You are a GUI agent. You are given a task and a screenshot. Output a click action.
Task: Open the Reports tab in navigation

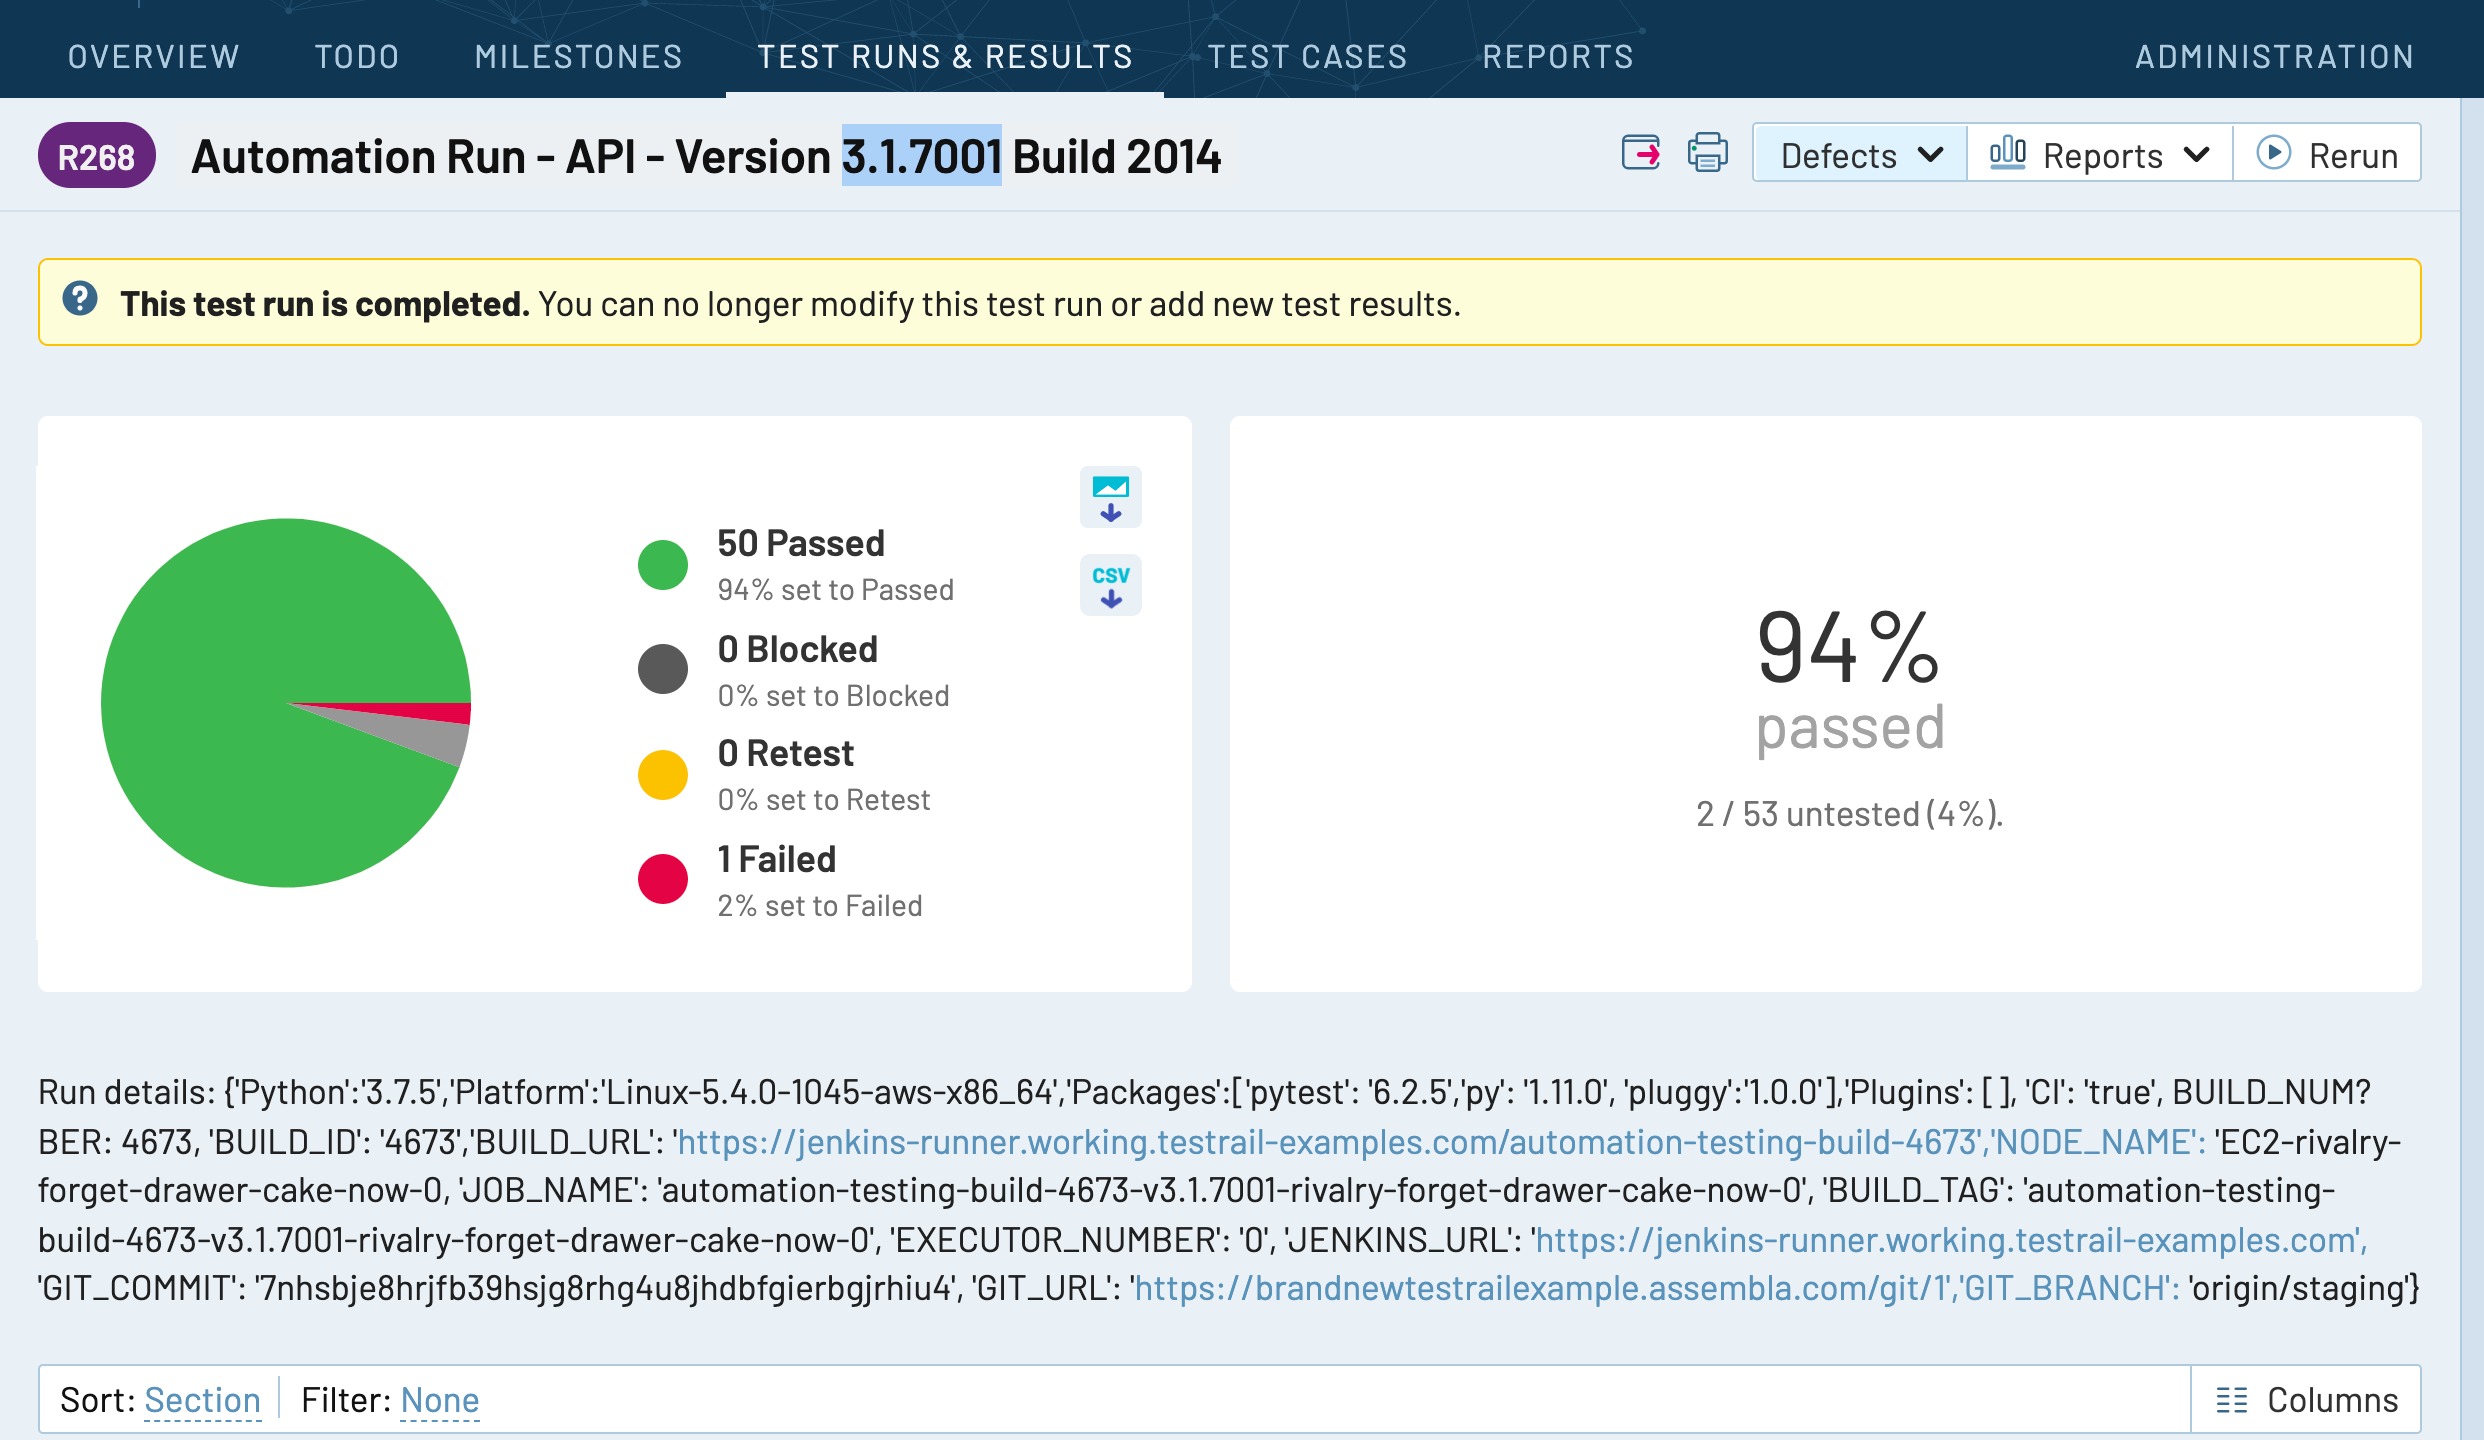(x=1558, y=57)
